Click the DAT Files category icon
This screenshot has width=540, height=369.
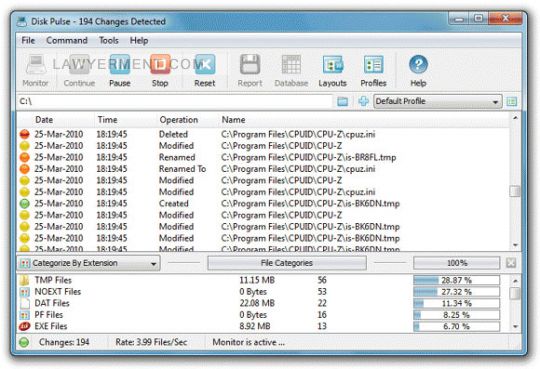click(24, 303)
